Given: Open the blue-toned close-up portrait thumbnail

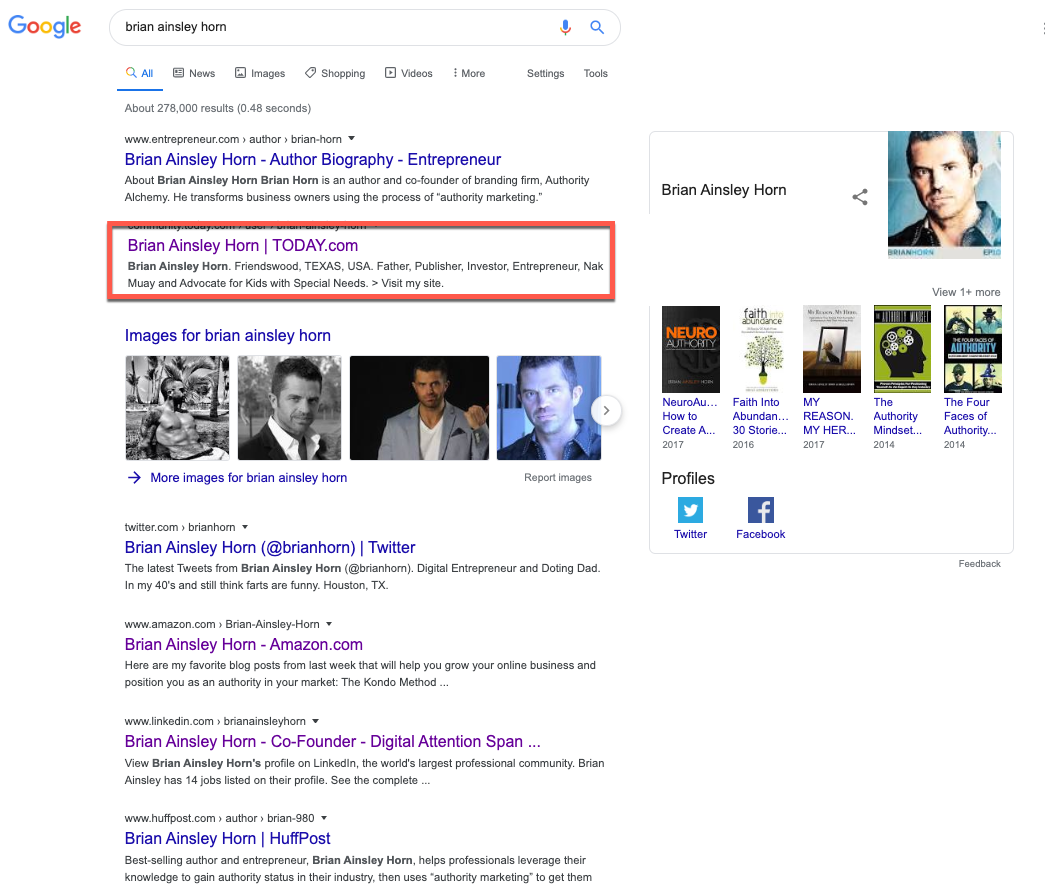Looking at the screenshot, I should 549,408.
